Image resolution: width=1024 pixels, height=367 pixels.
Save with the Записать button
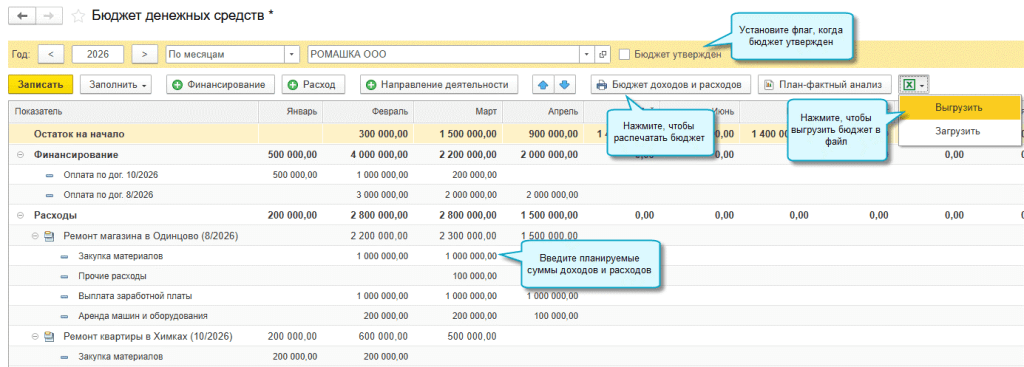click(x=40, y=84)
